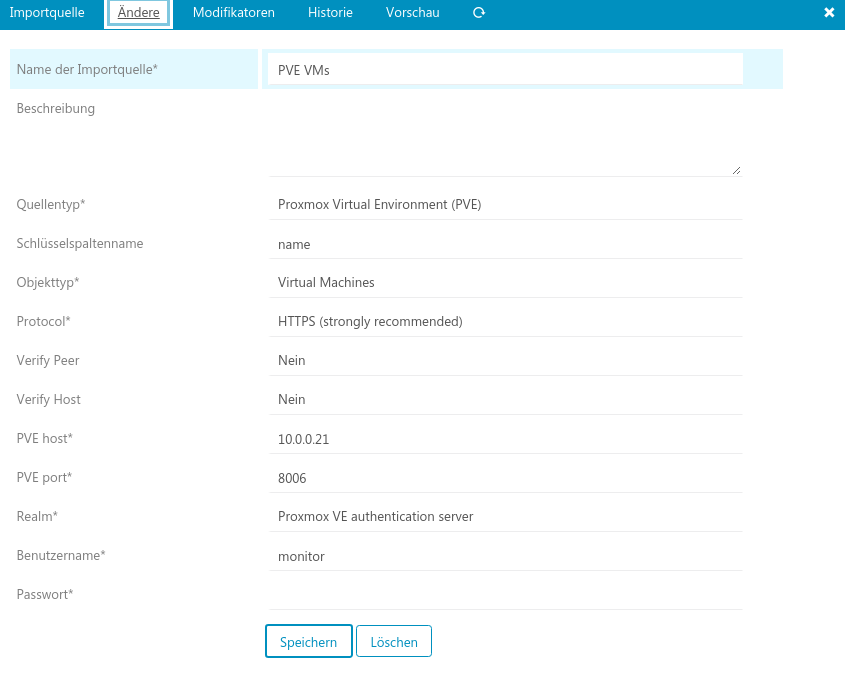The height and width of the screenshot is (678, 845).
Task: Click the 'Realm*' label
Action: (x=37, y=516)
